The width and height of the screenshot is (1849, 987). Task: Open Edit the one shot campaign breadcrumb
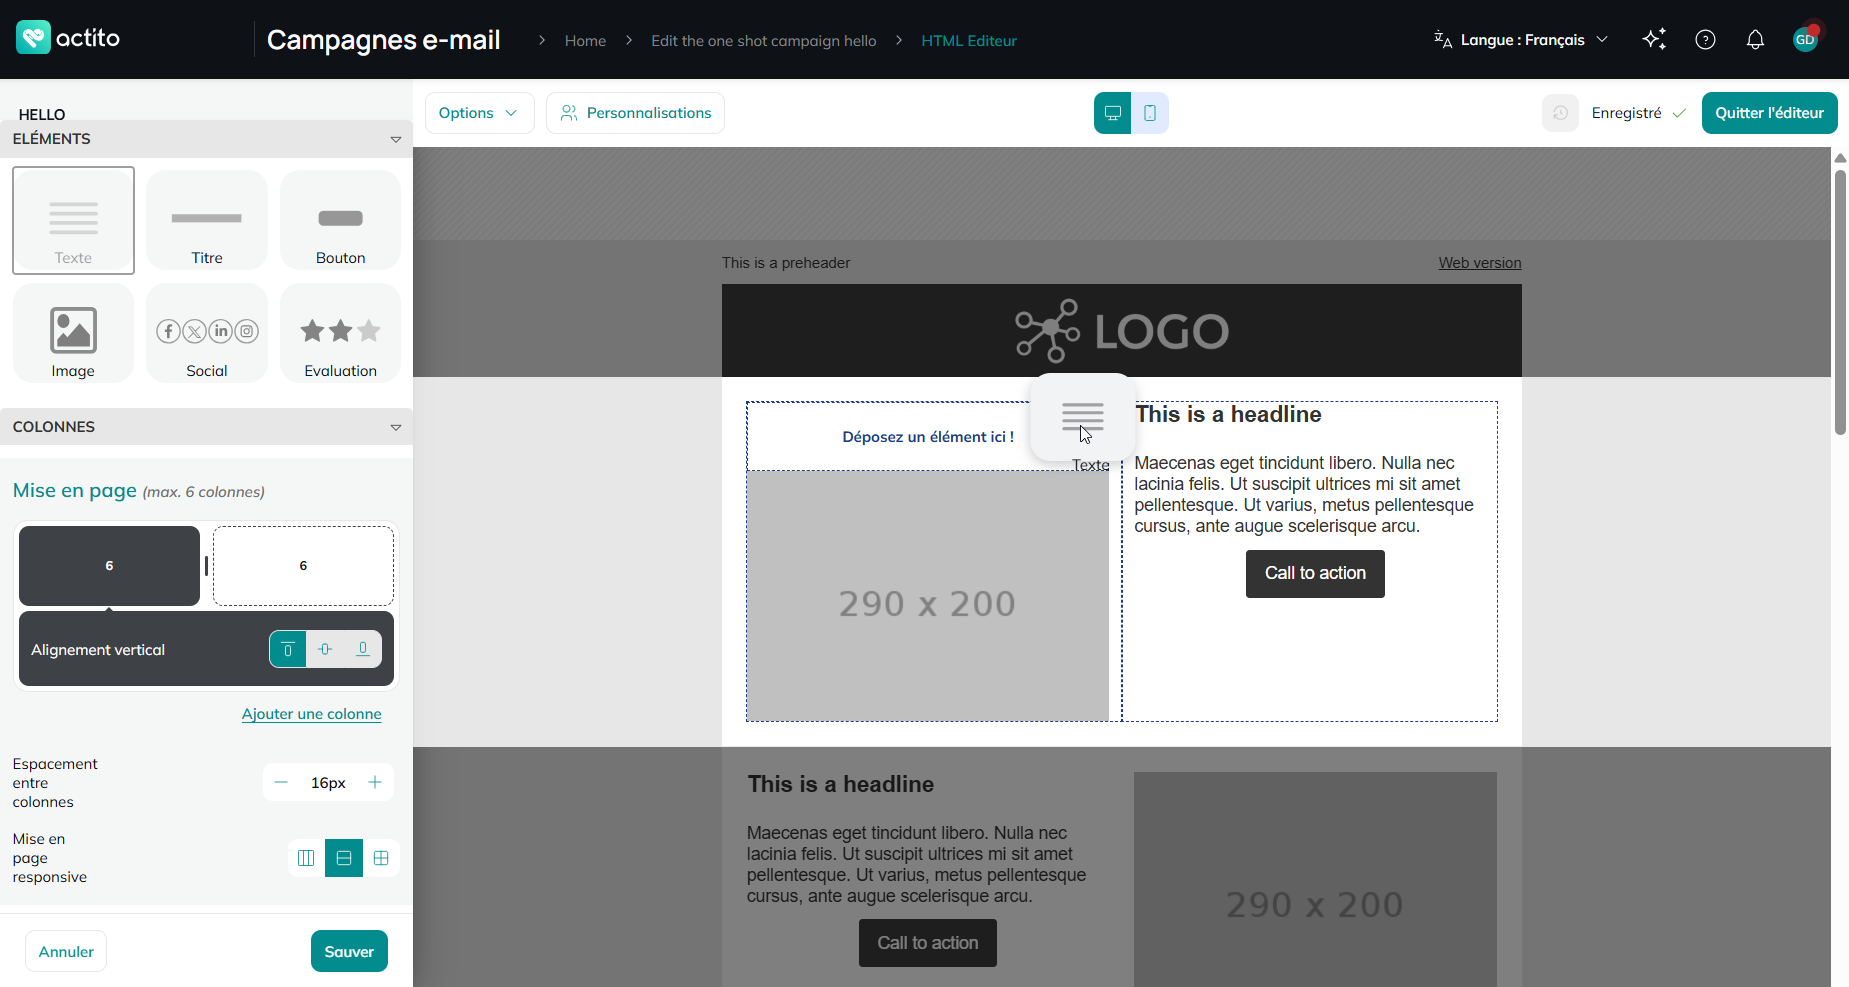point(763,41)
